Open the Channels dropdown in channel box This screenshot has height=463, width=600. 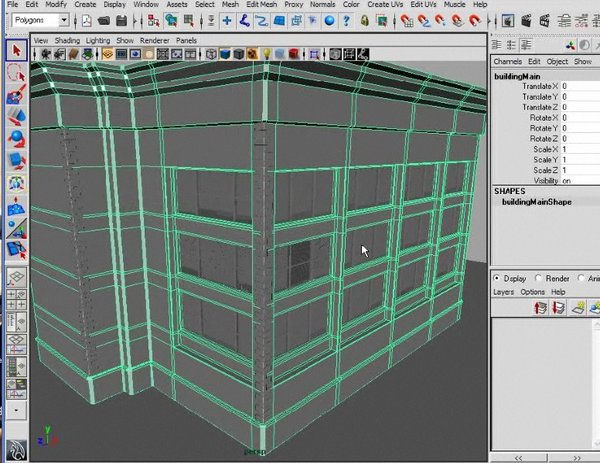click(508, 61)
